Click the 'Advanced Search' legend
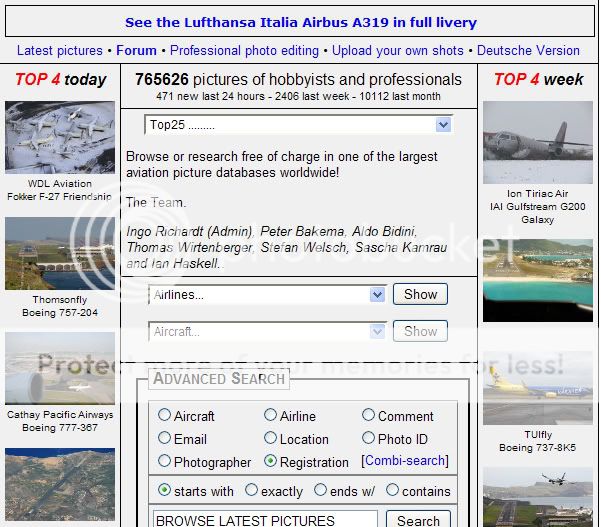601x527 pixels. [x=219, y=379]
